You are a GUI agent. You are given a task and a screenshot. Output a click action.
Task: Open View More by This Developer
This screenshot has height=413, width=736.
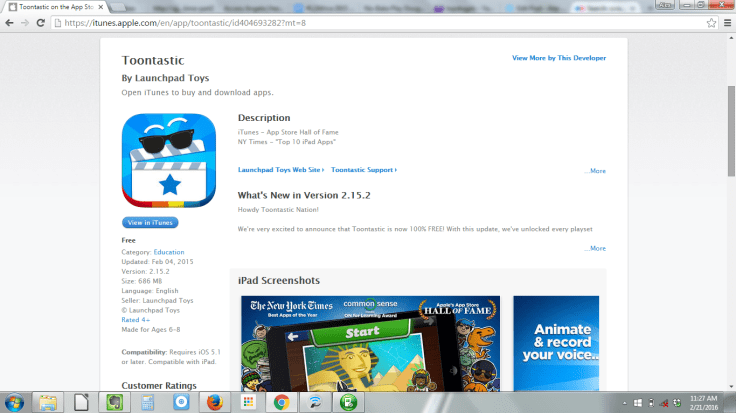click(559, 58)
